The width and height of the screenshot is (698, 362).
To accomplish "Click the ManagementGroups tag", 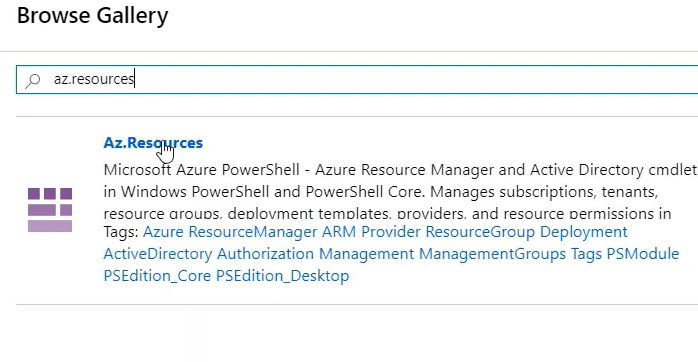I will pos(492,254).
